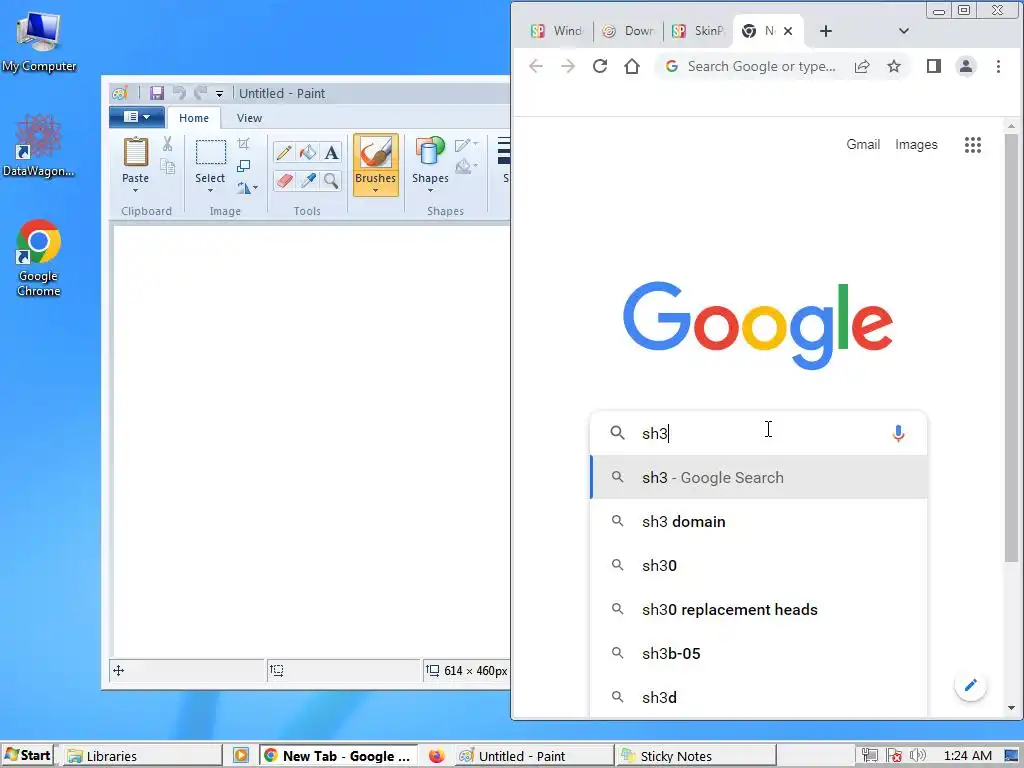Select the Fill with color bucket tool
Screen dimensions: 1024x768
click(308, 152)
